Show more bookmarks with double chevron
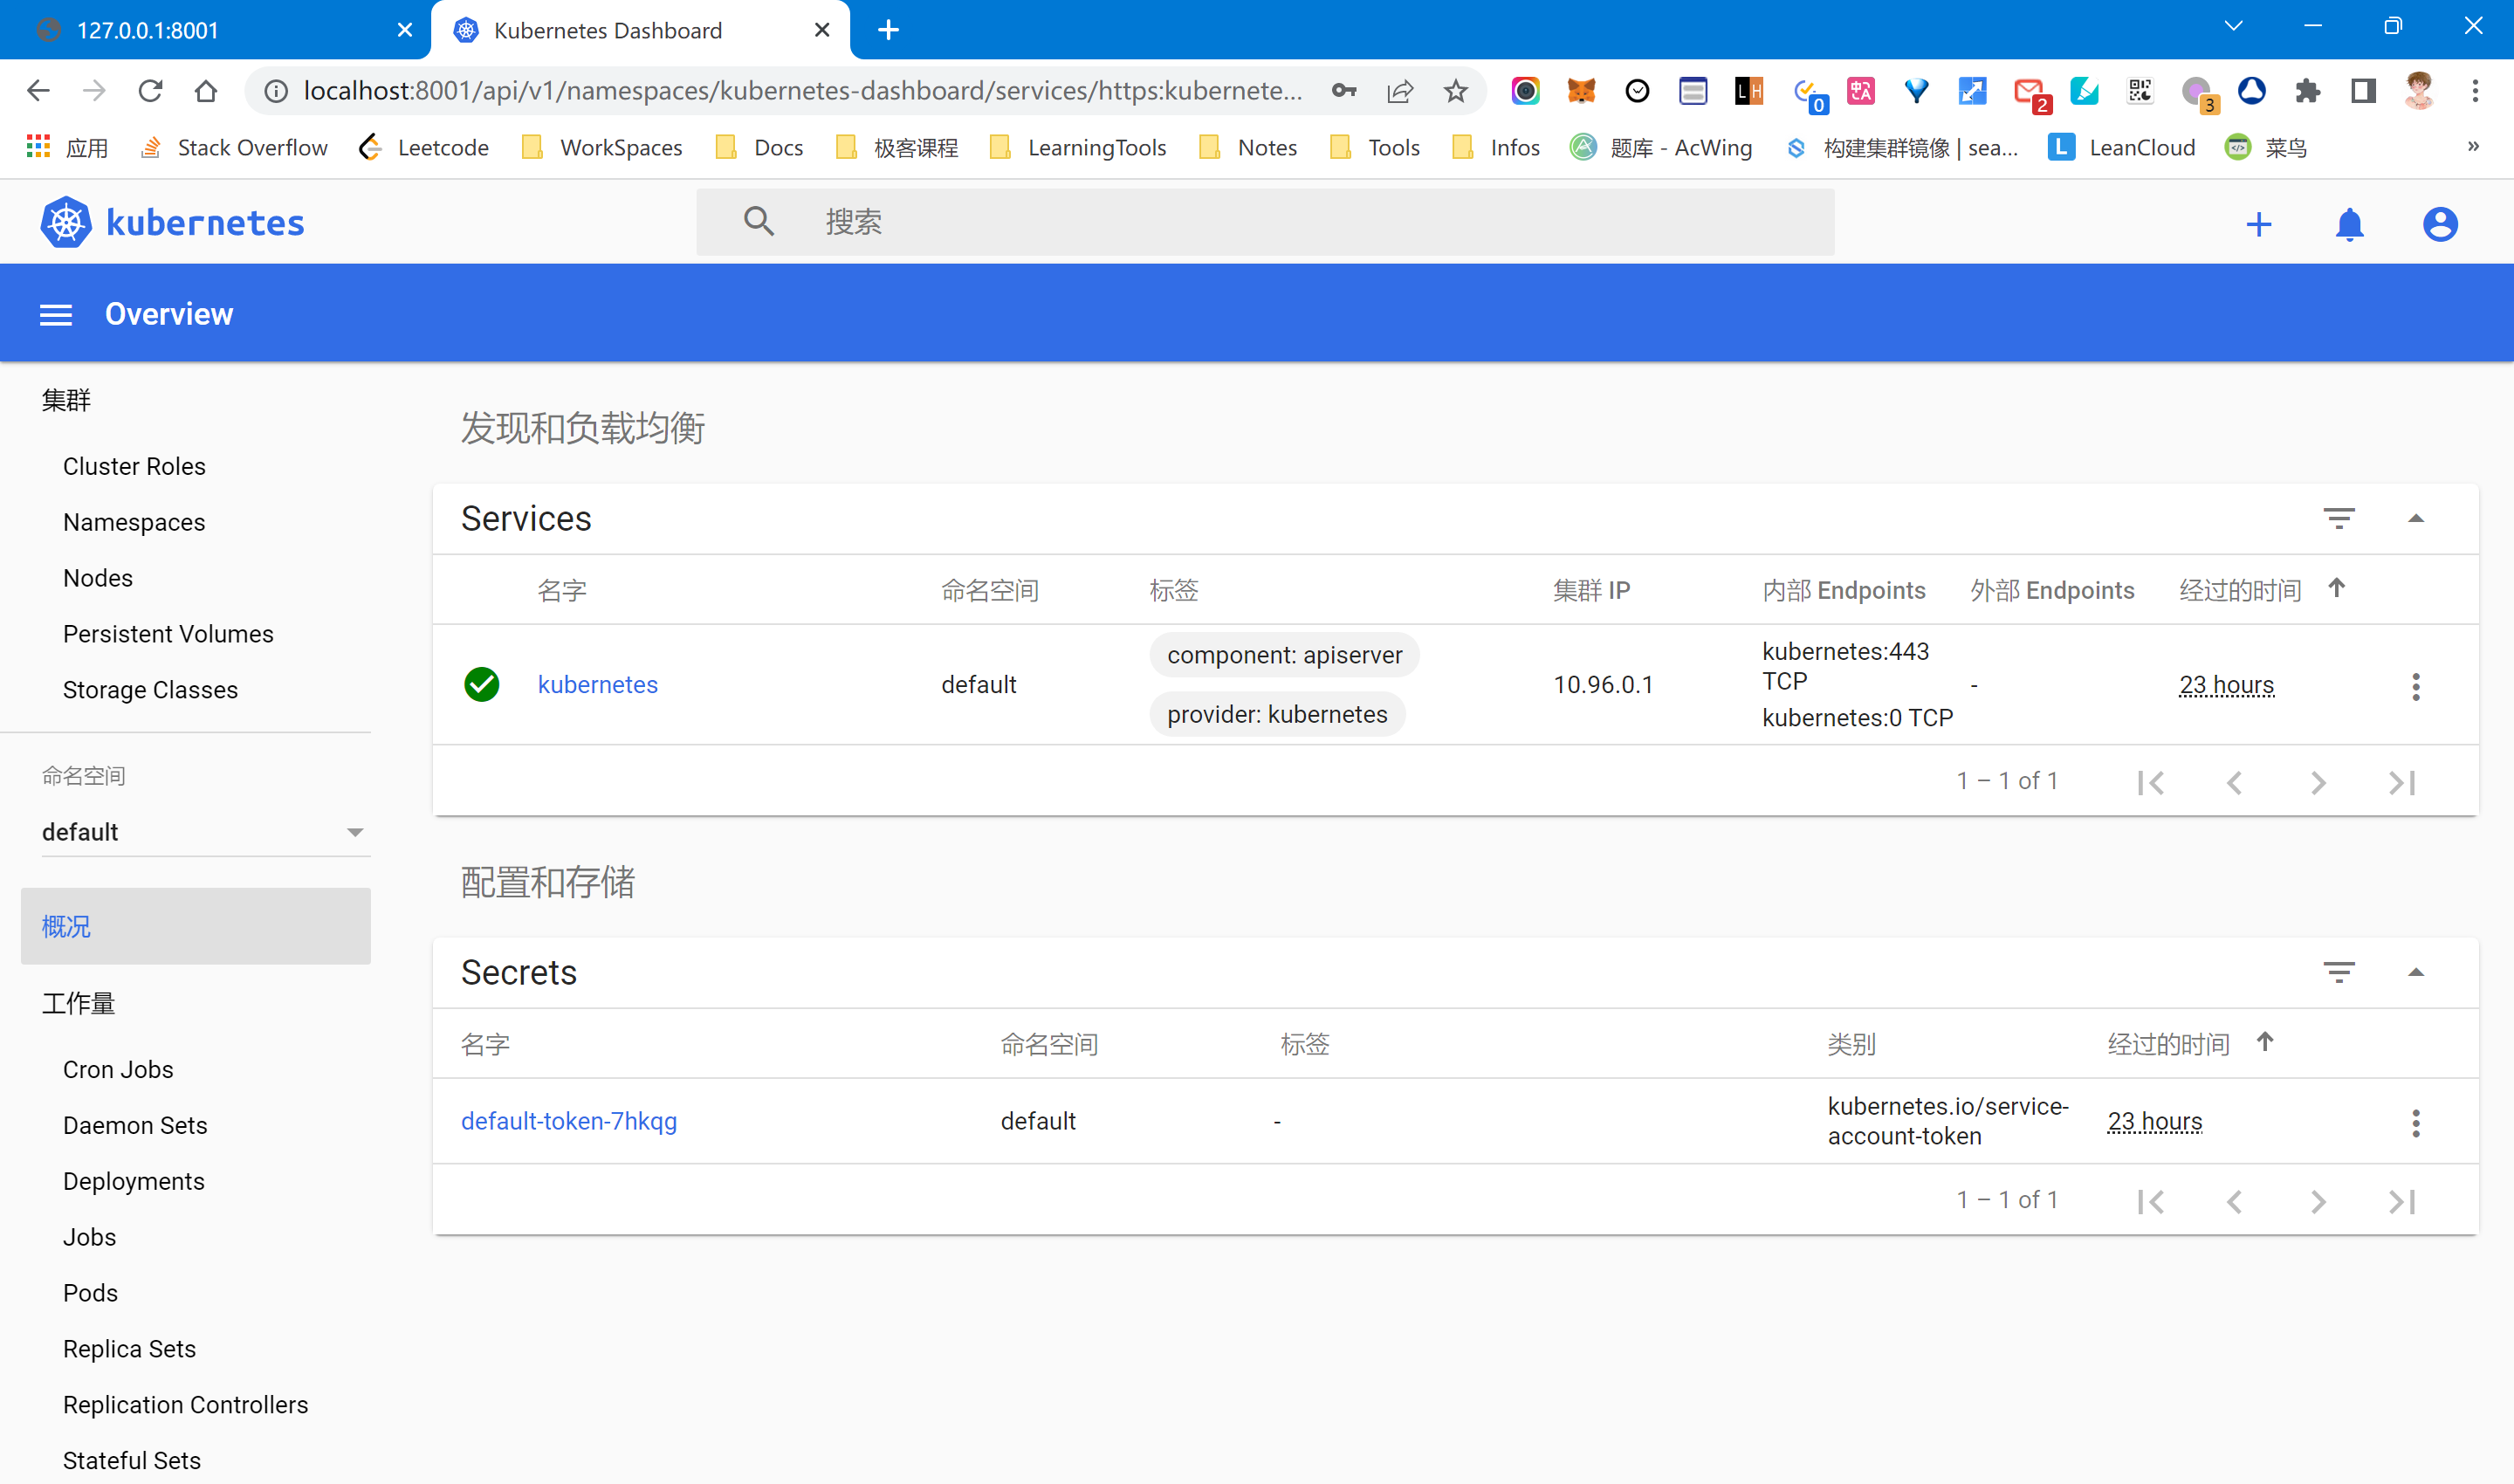Image resolution: width=2514 pixels, height=1484 pixels. [2472, 146]
